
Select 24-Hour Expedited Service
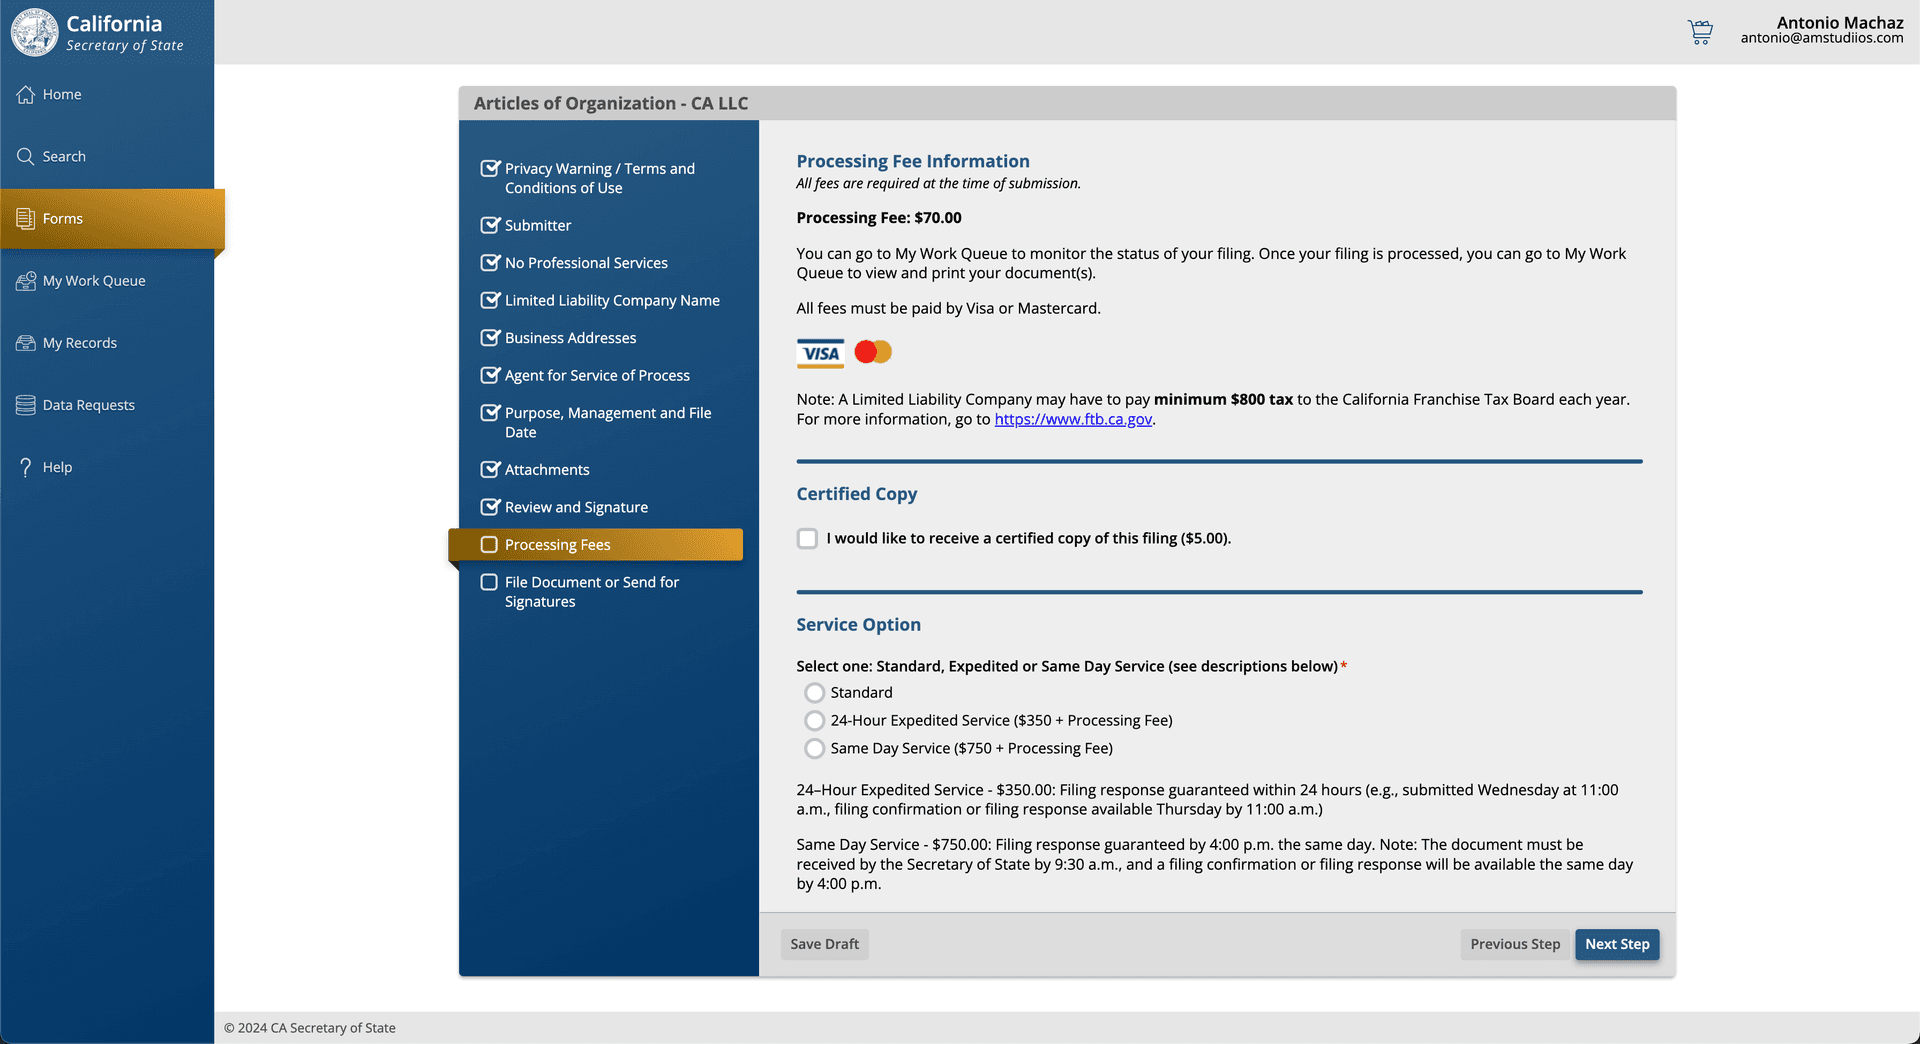point(814,720)
